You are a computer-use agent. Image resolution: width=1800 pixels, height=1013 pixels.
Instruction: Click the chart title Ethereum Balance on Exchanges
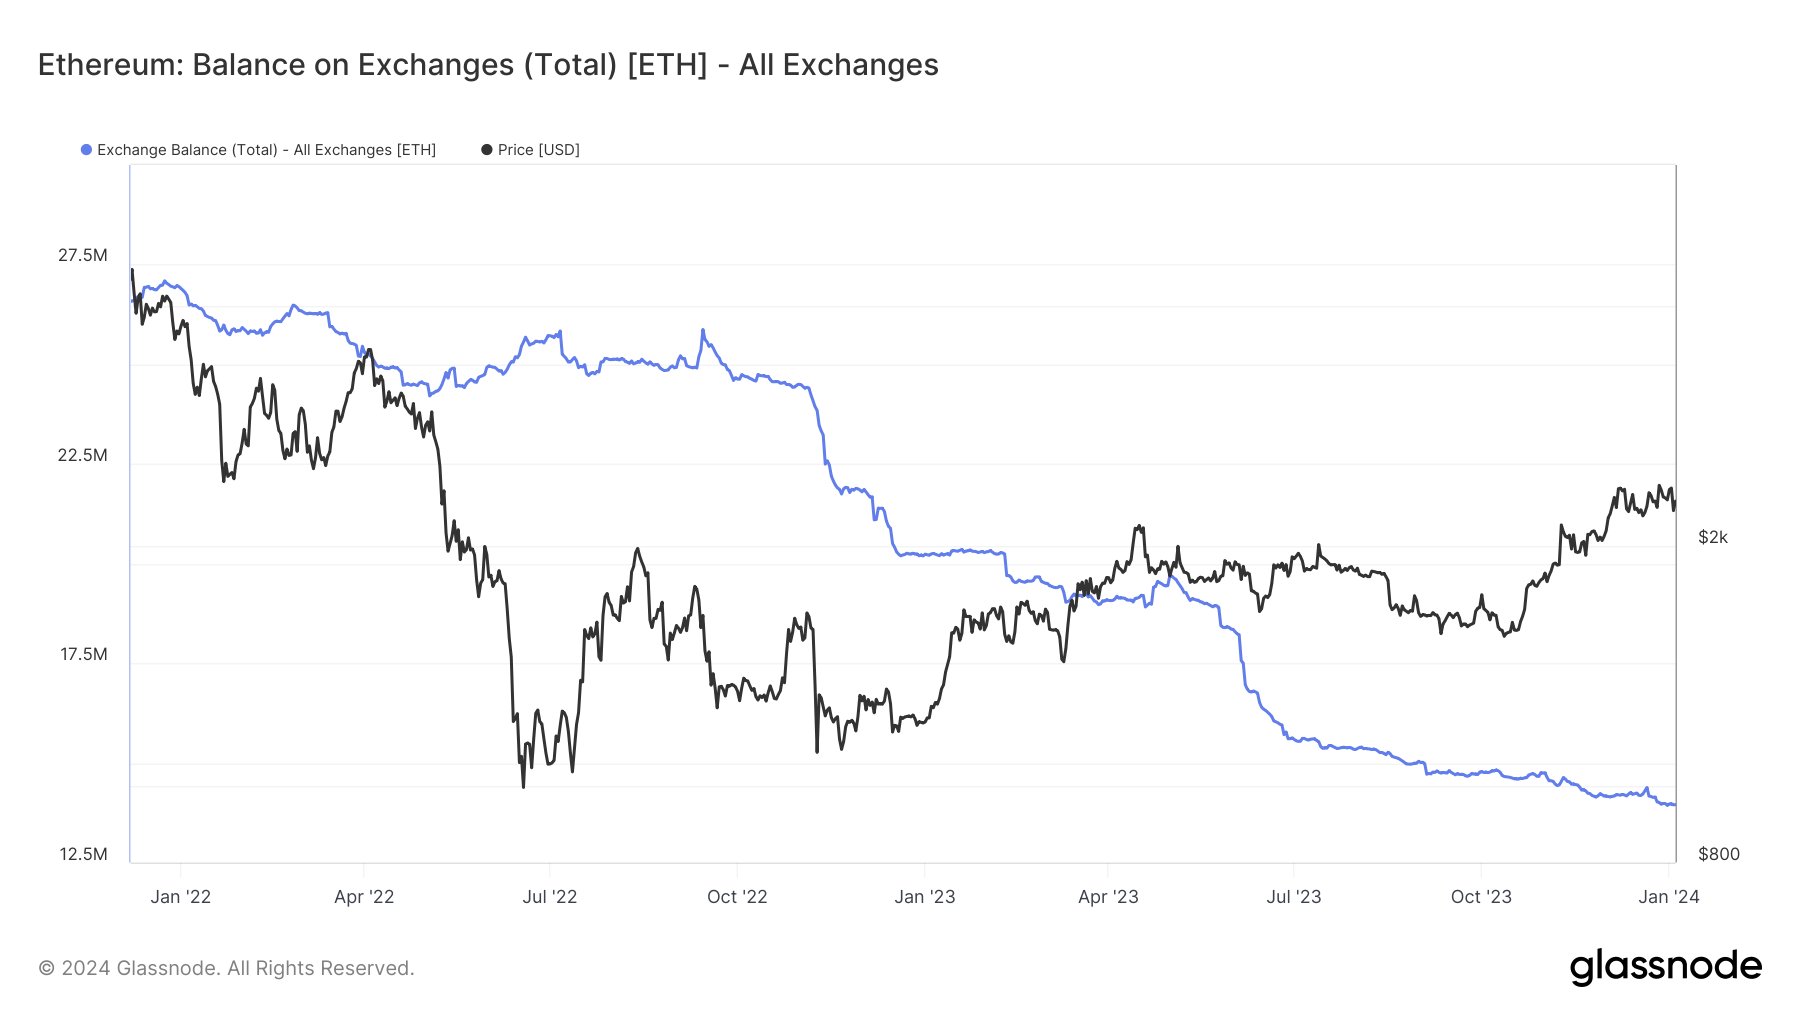pyautogui.click(x=488, y=65)
